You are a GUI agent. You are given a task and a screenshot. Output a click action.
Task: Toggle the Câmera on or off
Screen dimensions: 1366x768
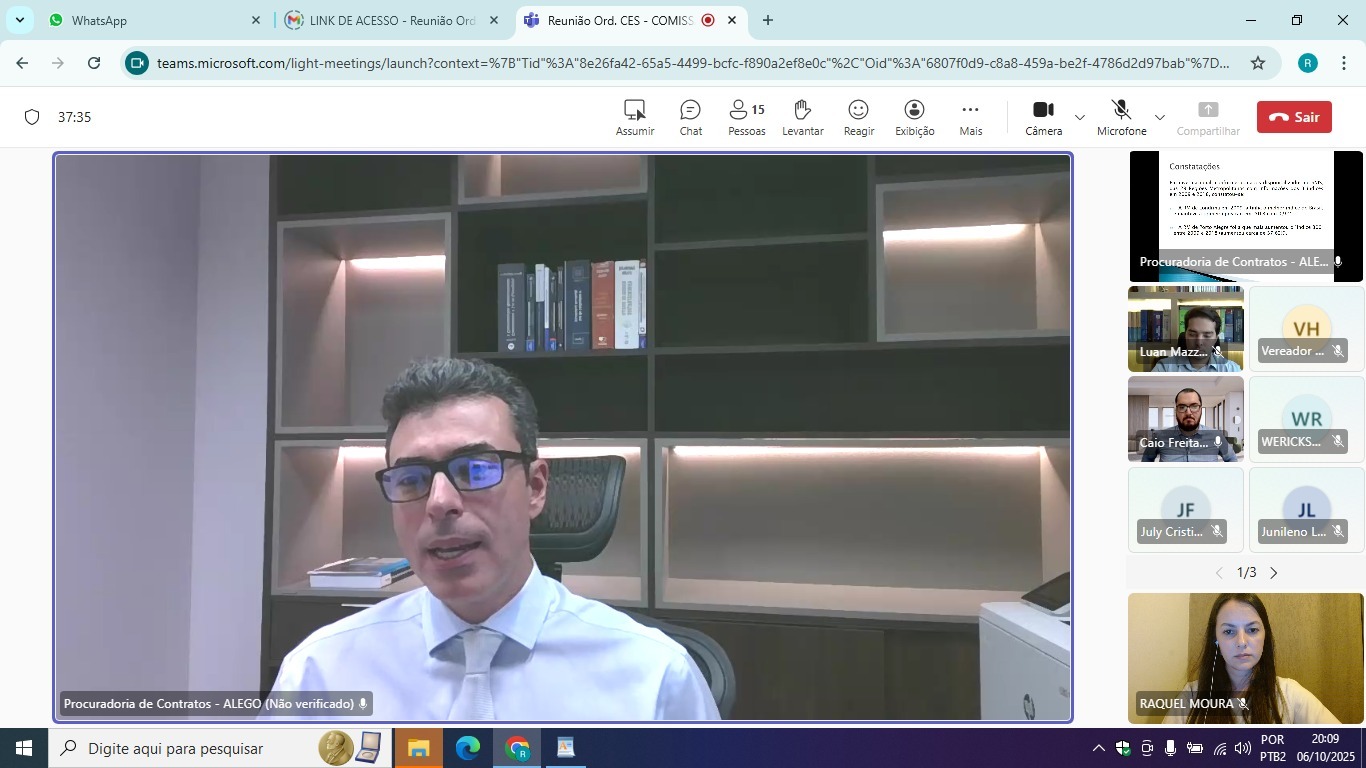pos(1043,116)
